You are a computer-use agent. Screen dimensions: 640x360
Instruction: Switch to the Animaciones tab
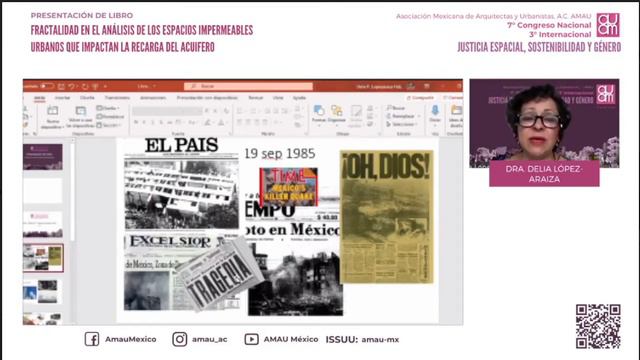pos(153,98)
